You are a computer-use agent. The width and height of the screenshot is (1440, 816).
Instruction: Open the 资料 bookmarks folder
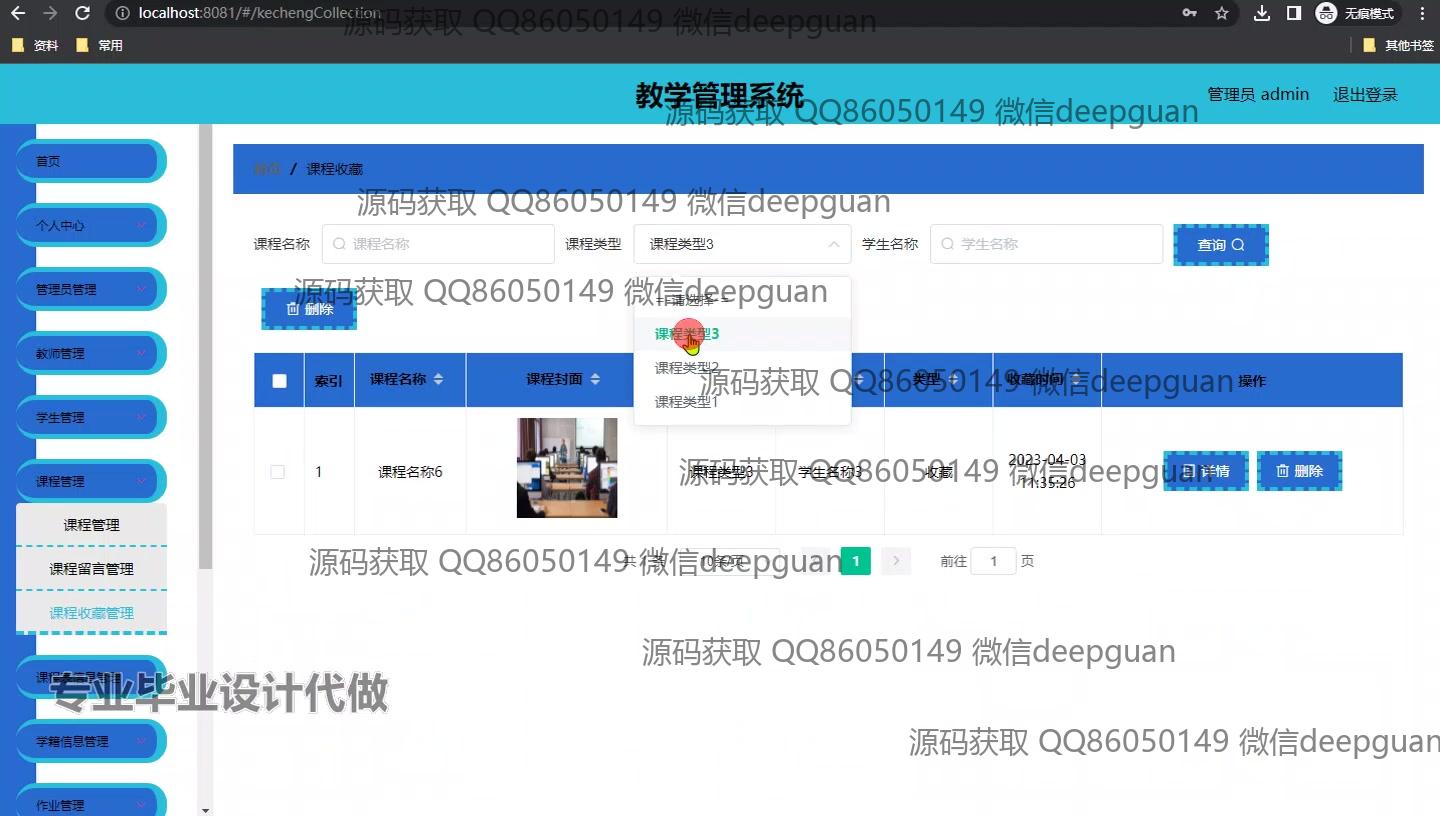pyautogui.click(x=35, y=45)
